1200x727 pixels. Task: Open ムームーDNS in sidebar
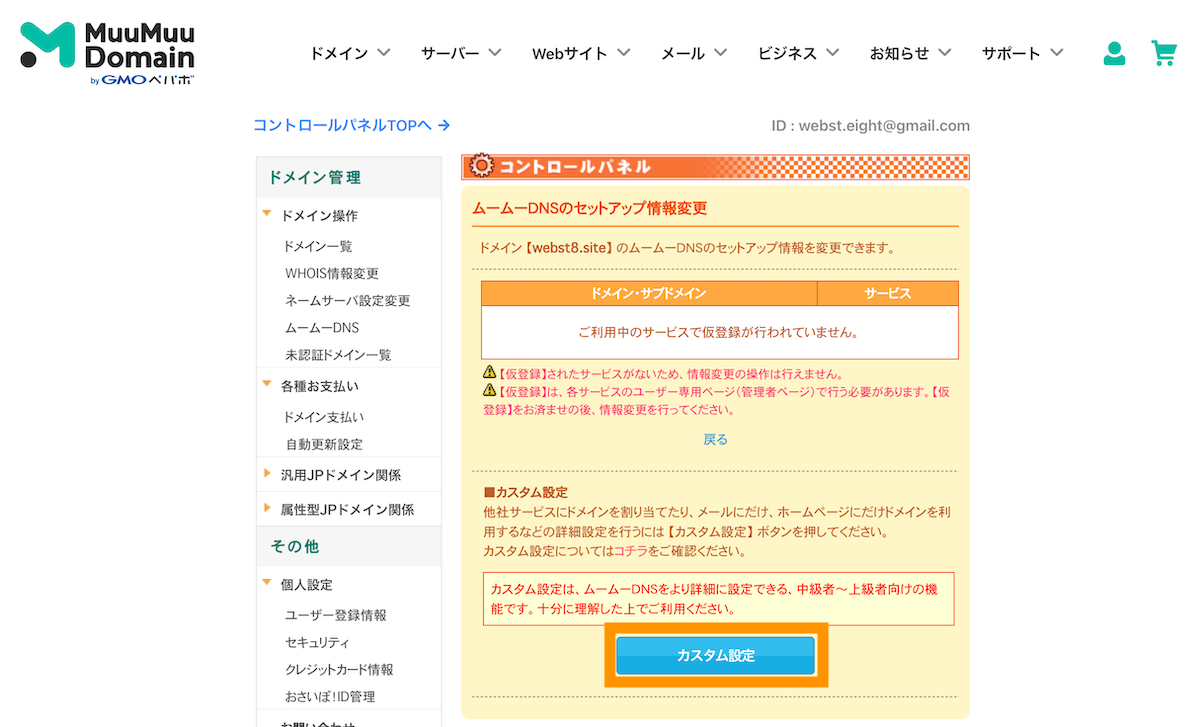[321, 327]
